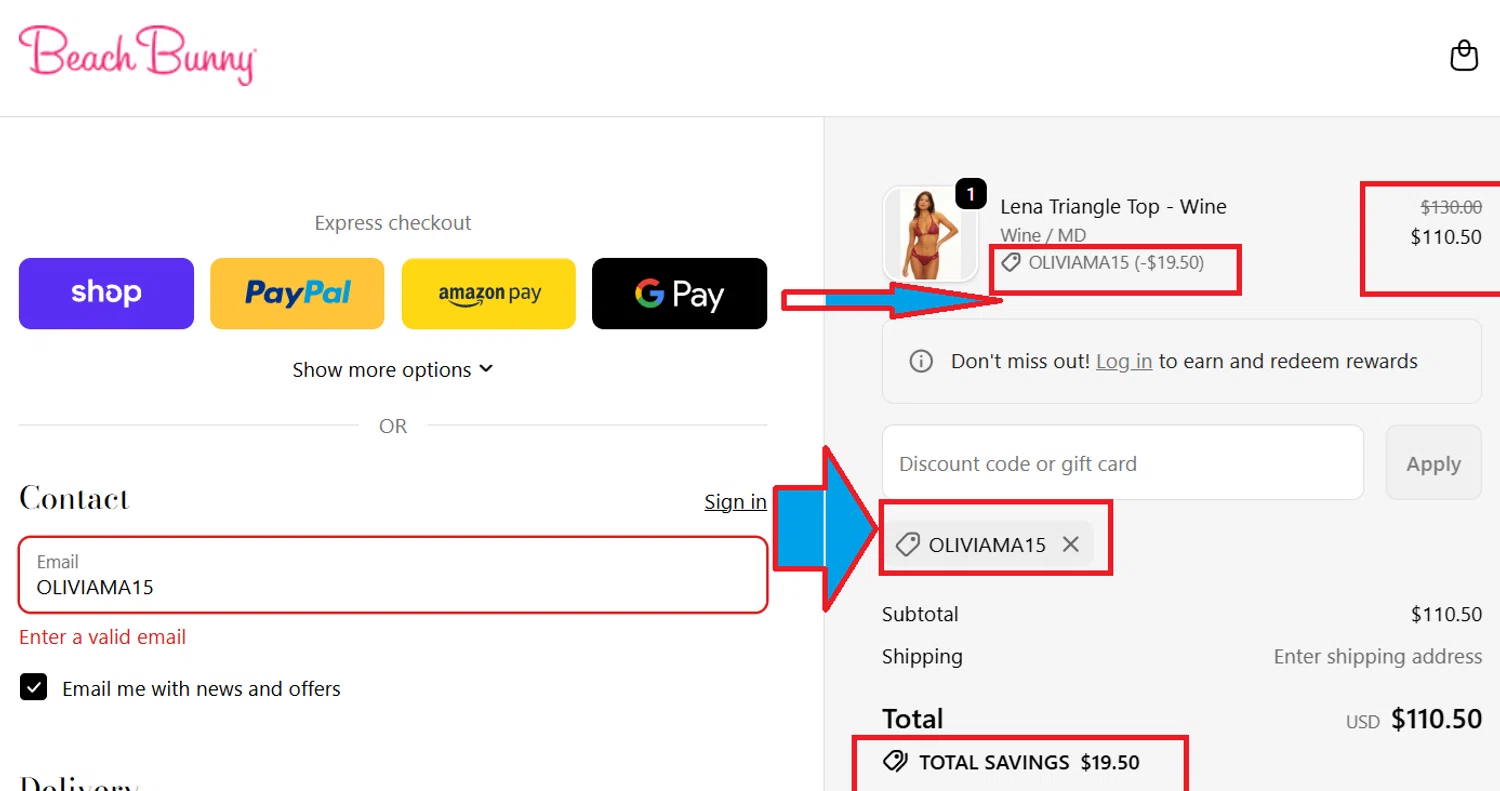Uncheck Email me with news and offers
Viewport: 1500px width, 791px height.
tap(34, 688)
